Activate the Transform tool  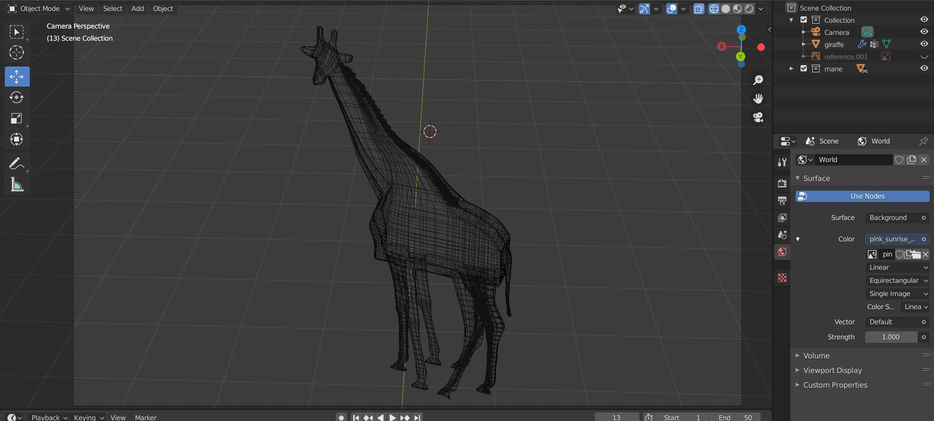(17, 139)
